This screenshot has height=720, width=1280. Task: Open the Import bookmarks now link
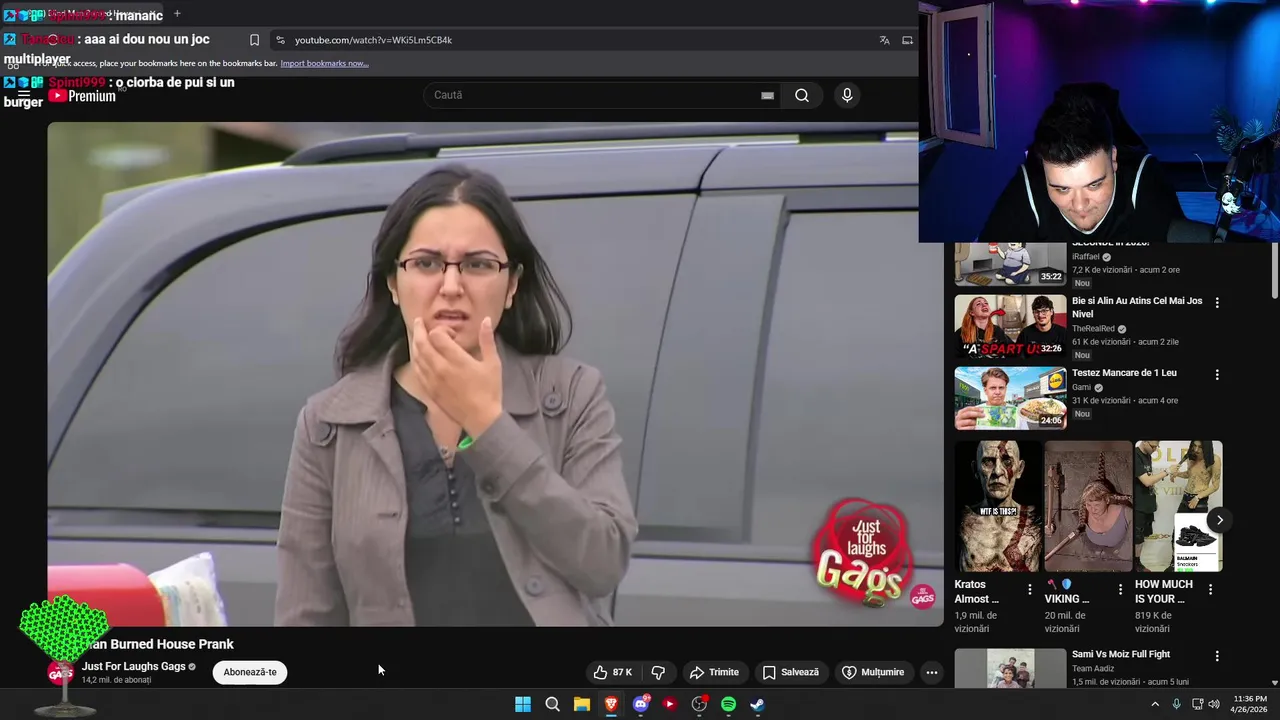[324, 63]
